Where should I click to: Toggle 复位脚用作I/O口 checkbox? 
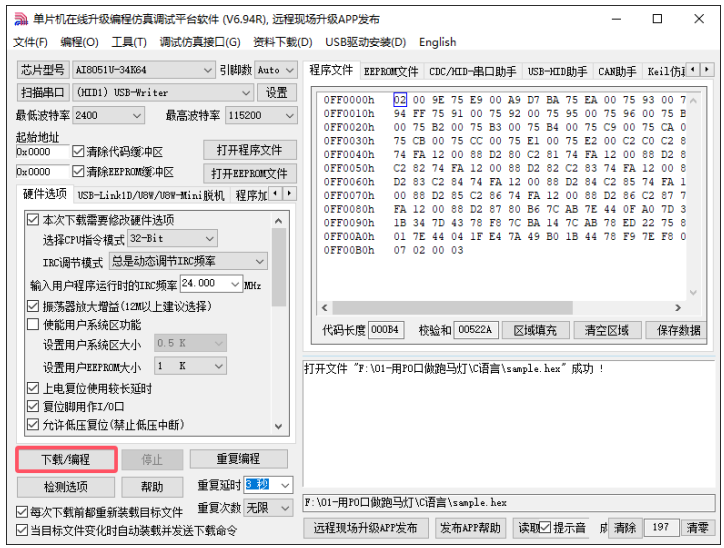(x=33, y=406)
